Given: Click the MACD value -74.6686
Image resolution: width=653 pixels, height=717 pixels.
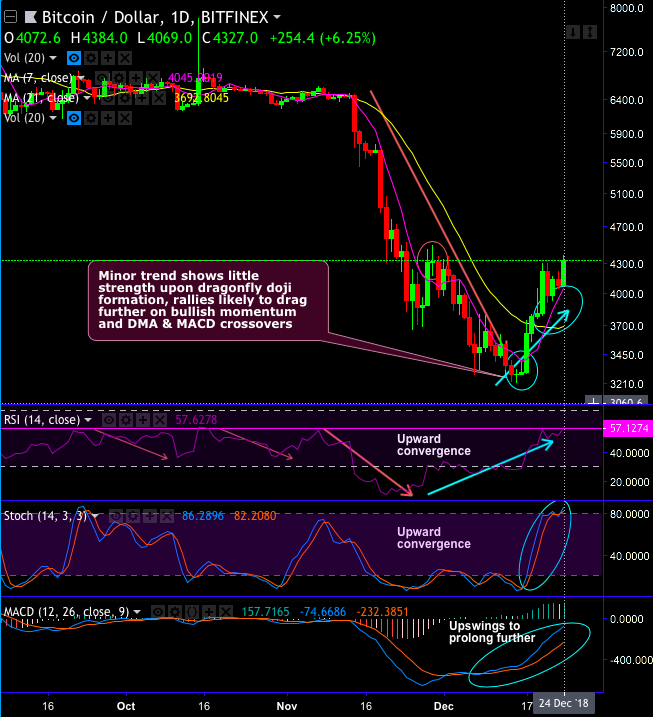Looking at the screenshot, I should (x=323, y=612).
